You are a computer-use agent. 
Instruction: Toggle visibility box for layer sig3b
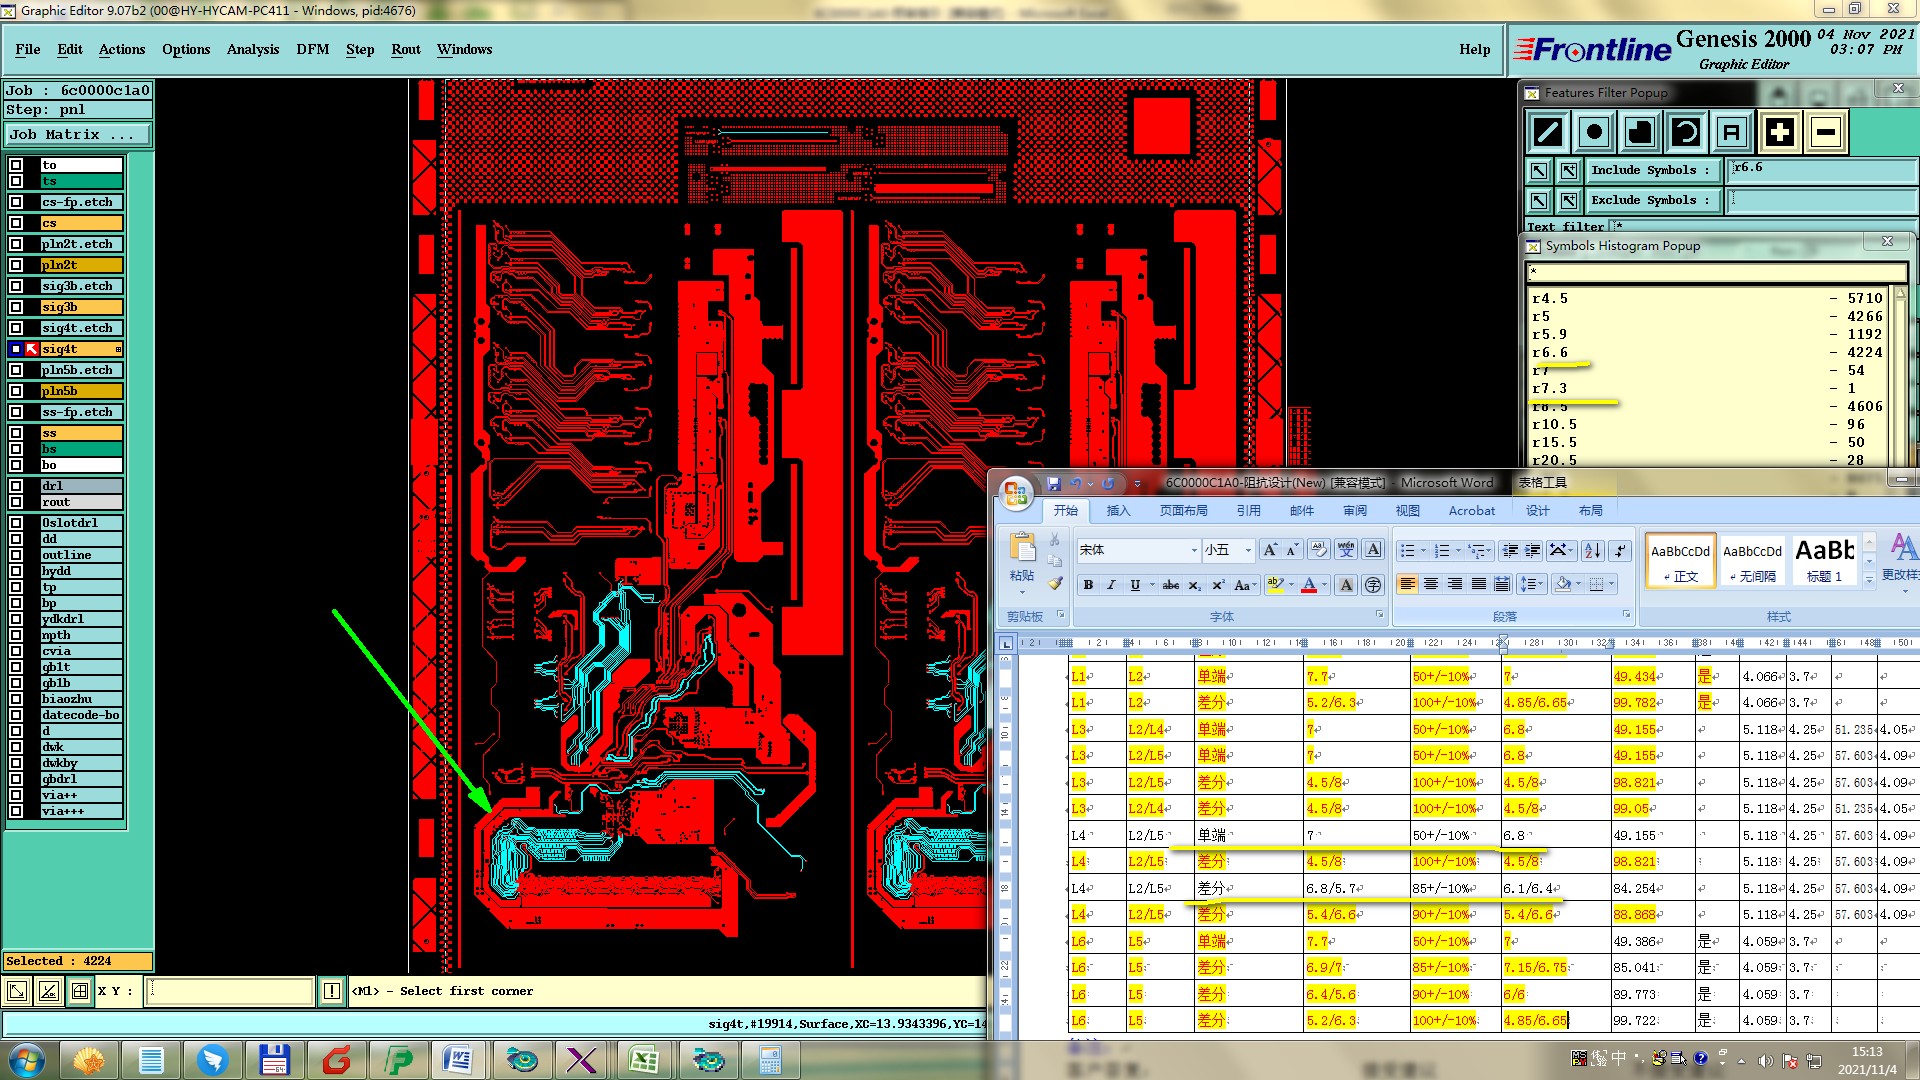pyautogui.click(x=16, y=307)
